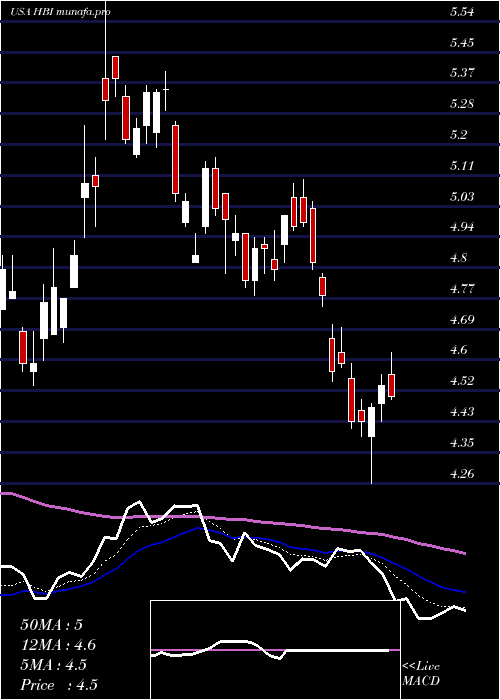Select the 5.37 price axis label
Image resolution: width=500 pixels, height=700 pixels.
coord(462,73)
